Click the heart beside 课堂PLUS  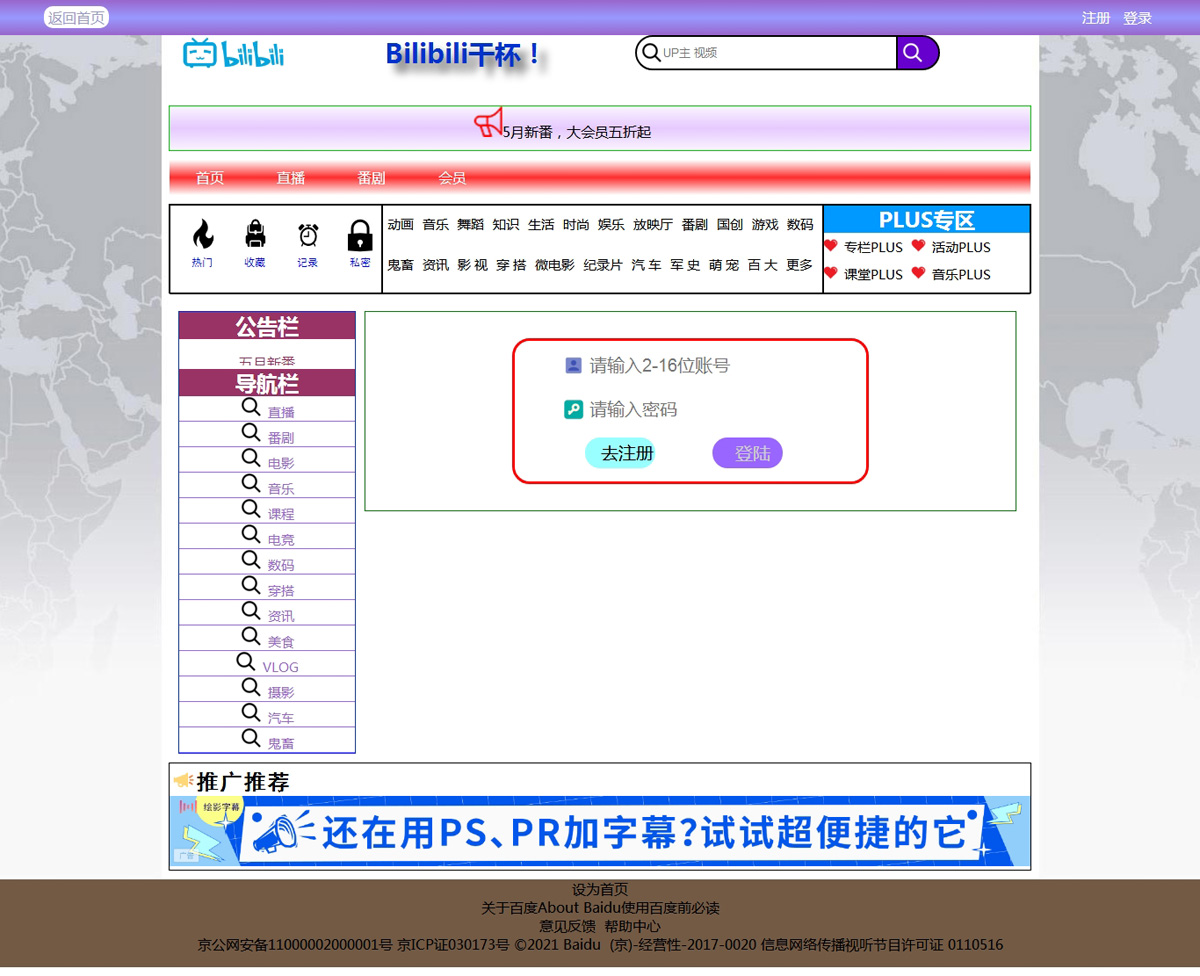(x=830, y=272)
